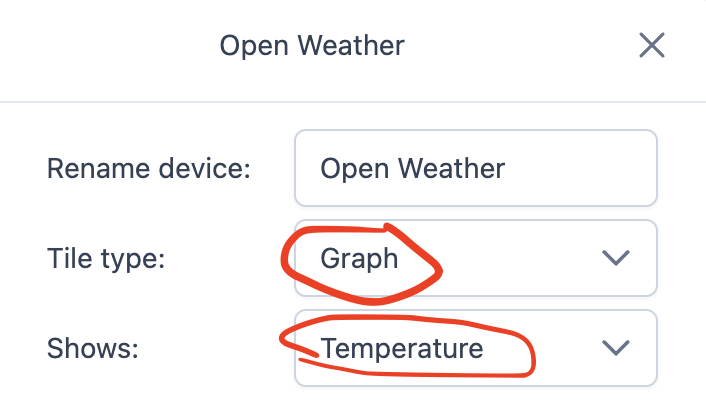Viewport: 706px width, 412px height.
Task: Dismiss the dialog with the X icon
Action: coord(652,45)
